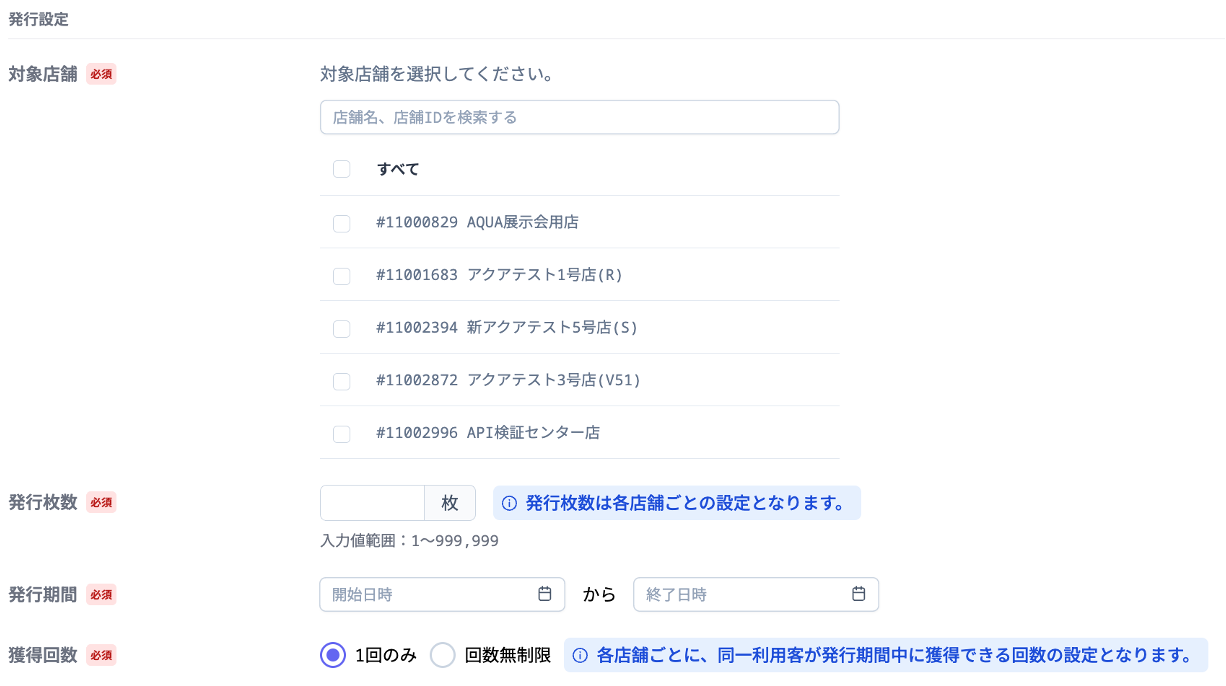1226x686 pixels.
Task: Select the 1回のみ radio button
Action: coord(332,656)
